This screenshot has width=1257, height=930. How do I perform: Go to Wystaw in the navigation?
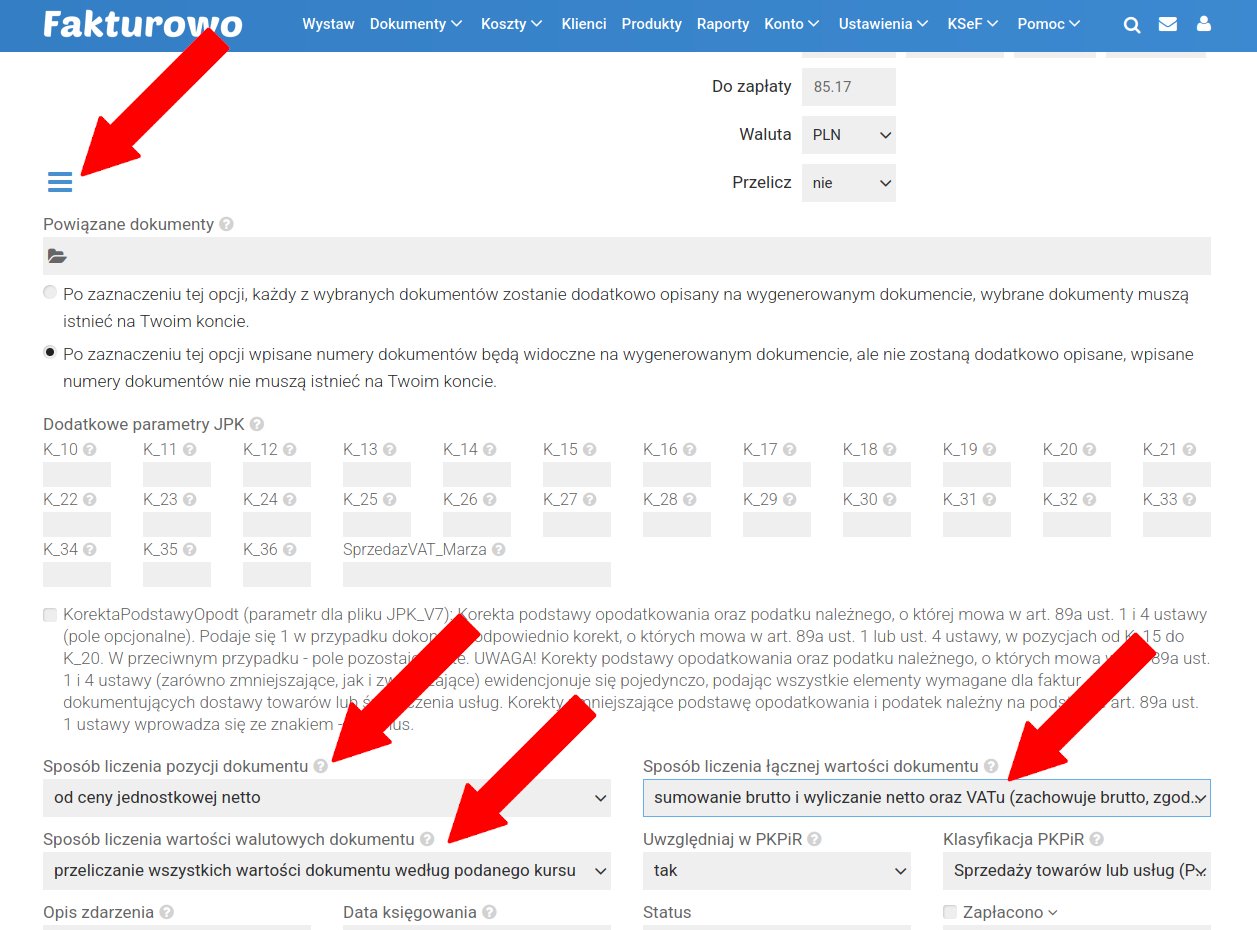tap(328, 24)
